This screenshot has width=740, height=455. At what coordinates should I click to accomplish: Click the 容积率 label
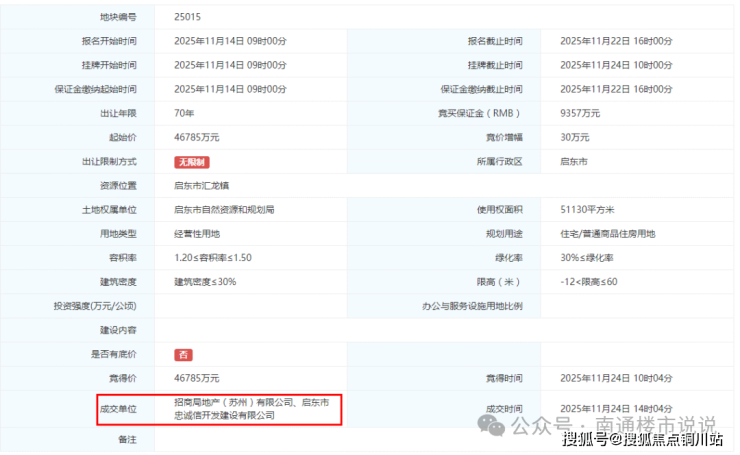pyautogui.click(x=123, y=258)
